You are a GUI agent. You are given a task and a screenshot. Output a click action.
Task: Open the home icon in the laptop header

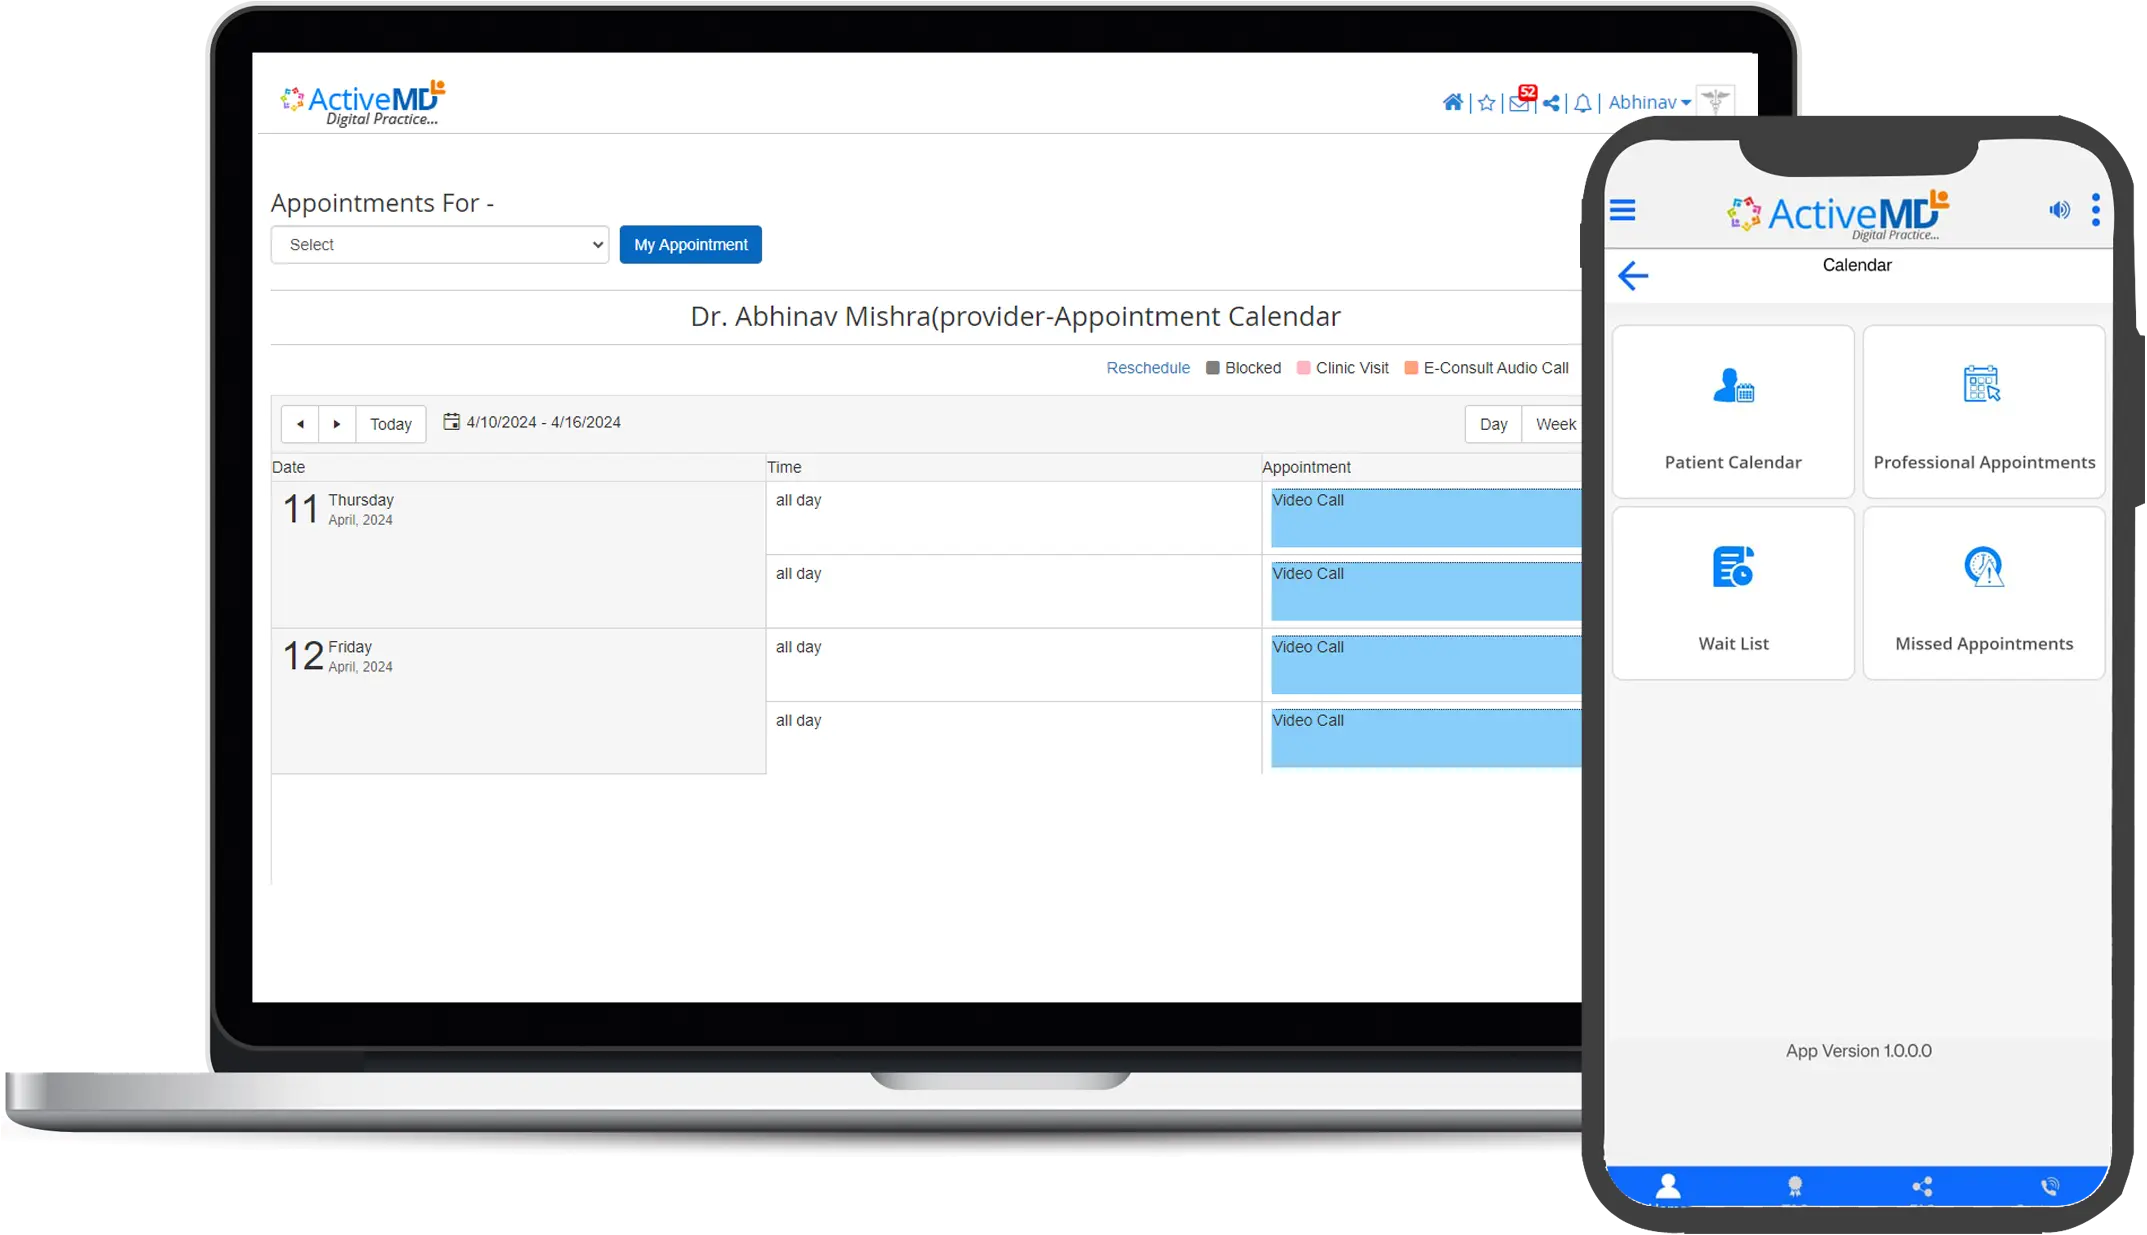pyautogui.click(x=1452, y=102)
